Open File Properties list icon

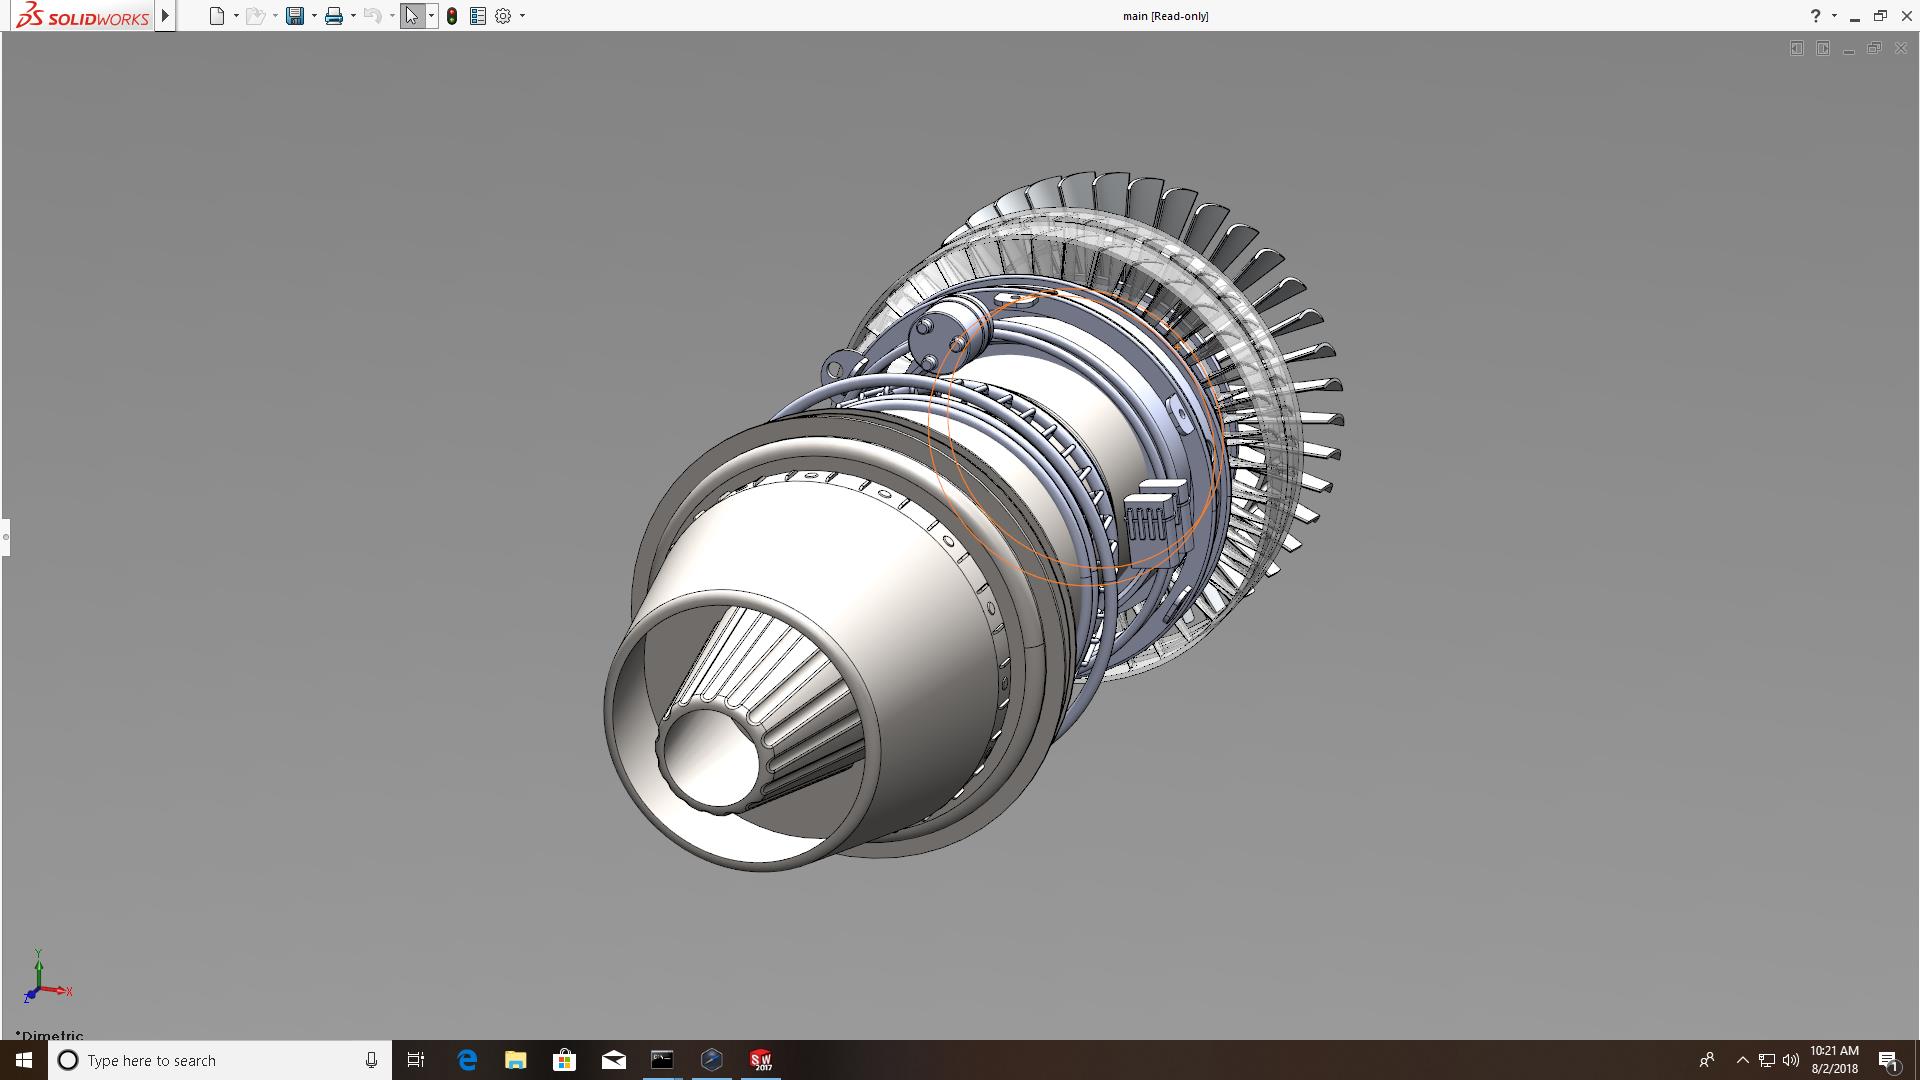[478, 16]
